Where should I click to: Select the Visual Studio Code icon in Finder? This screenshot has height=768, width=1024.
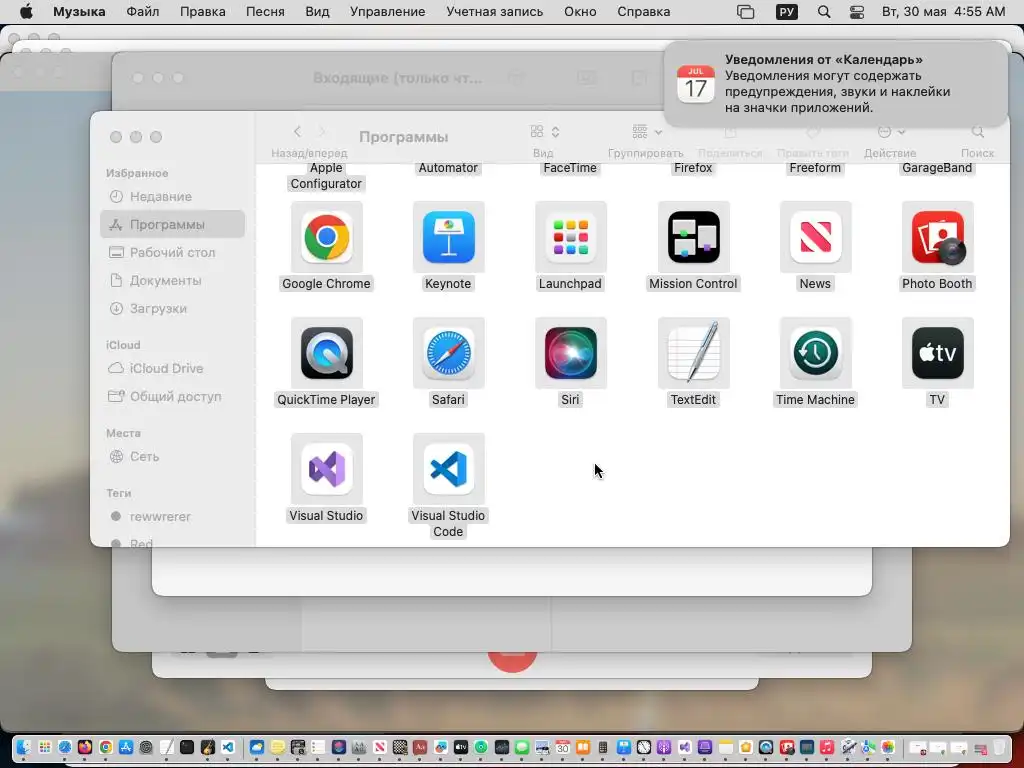[x=448, y=469]
